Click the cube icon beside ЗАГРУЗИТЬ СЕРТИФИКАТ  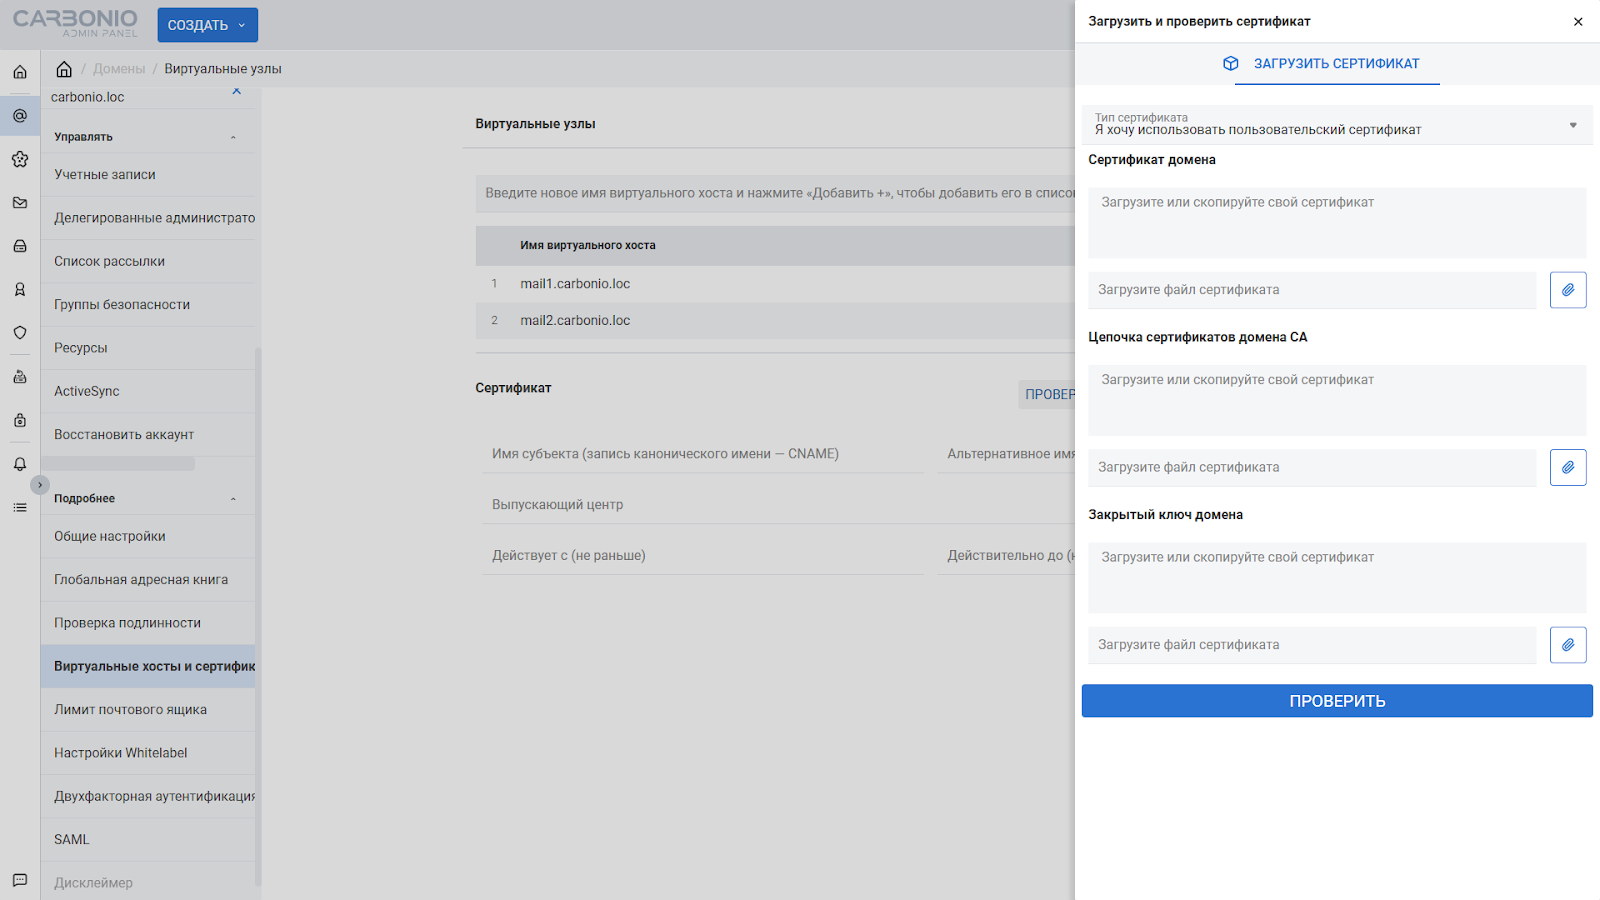coord(1231,64)
